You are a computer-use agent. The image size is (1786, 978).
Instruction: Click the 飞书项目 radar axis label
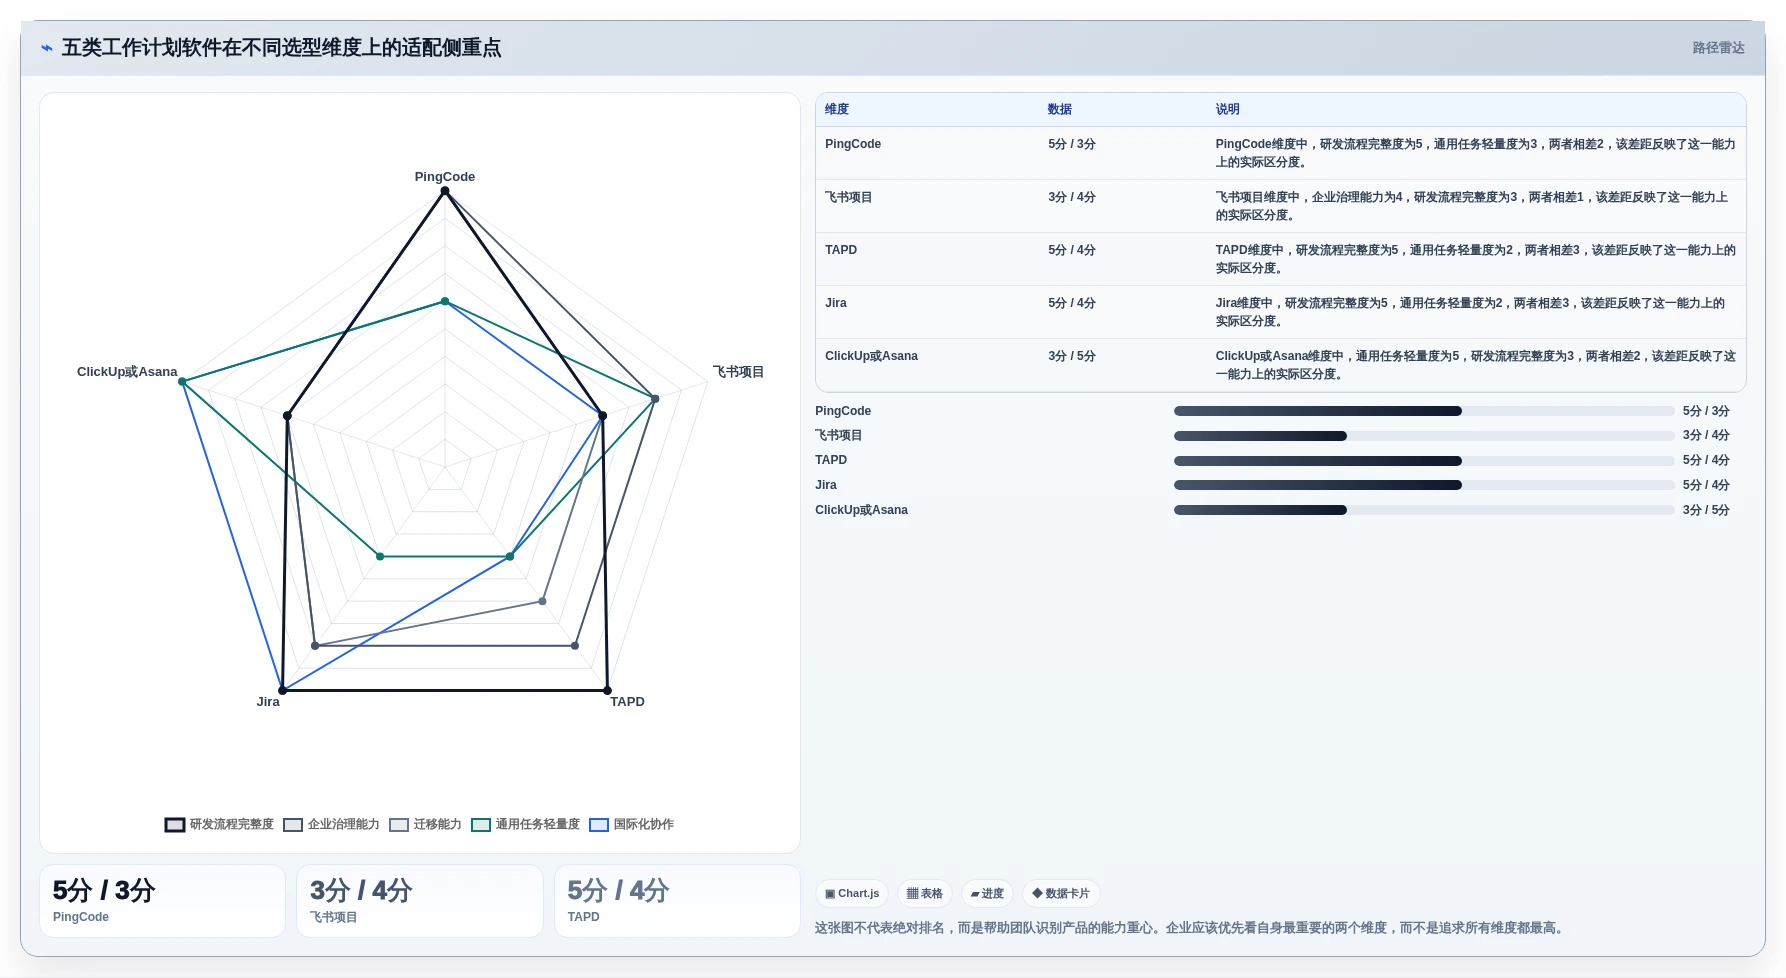coord(738,372)
